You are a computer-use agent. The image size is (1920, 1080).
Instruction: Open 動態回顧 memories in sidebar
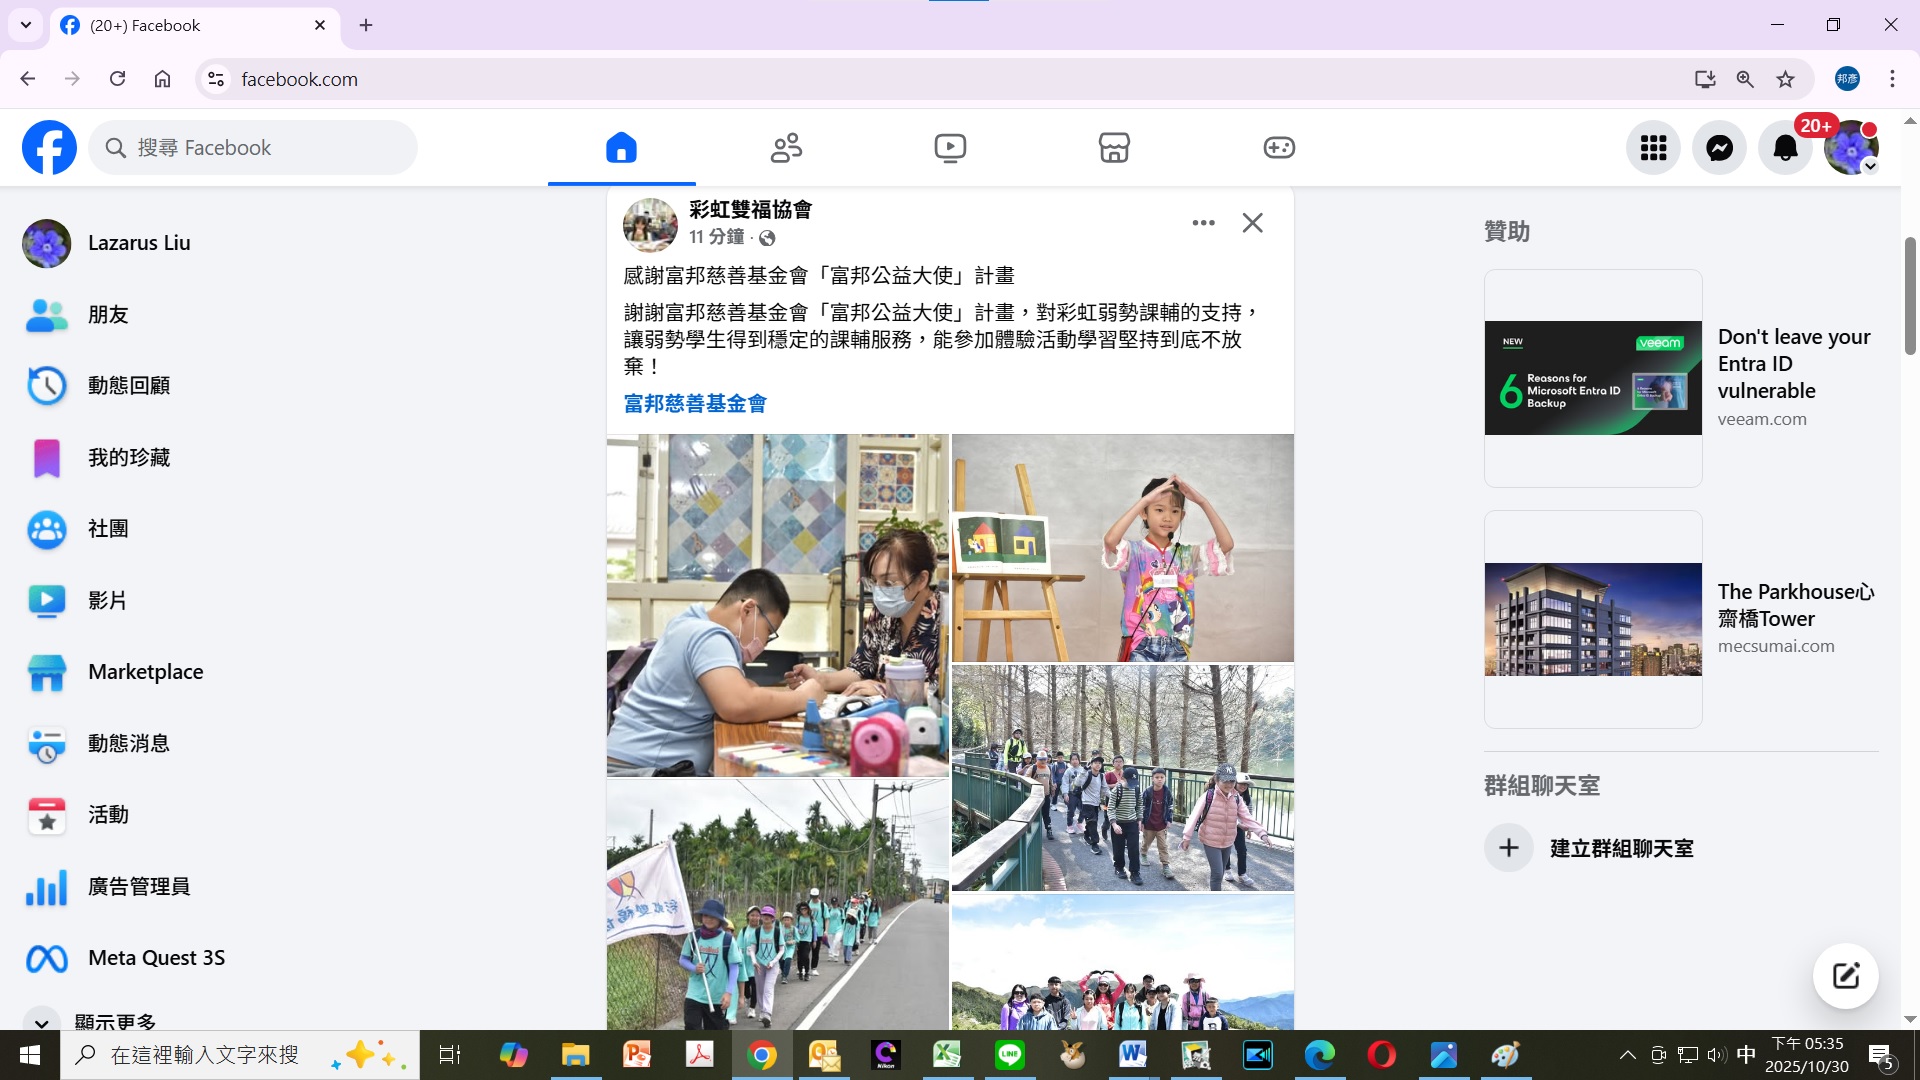[x=128, y=386]
